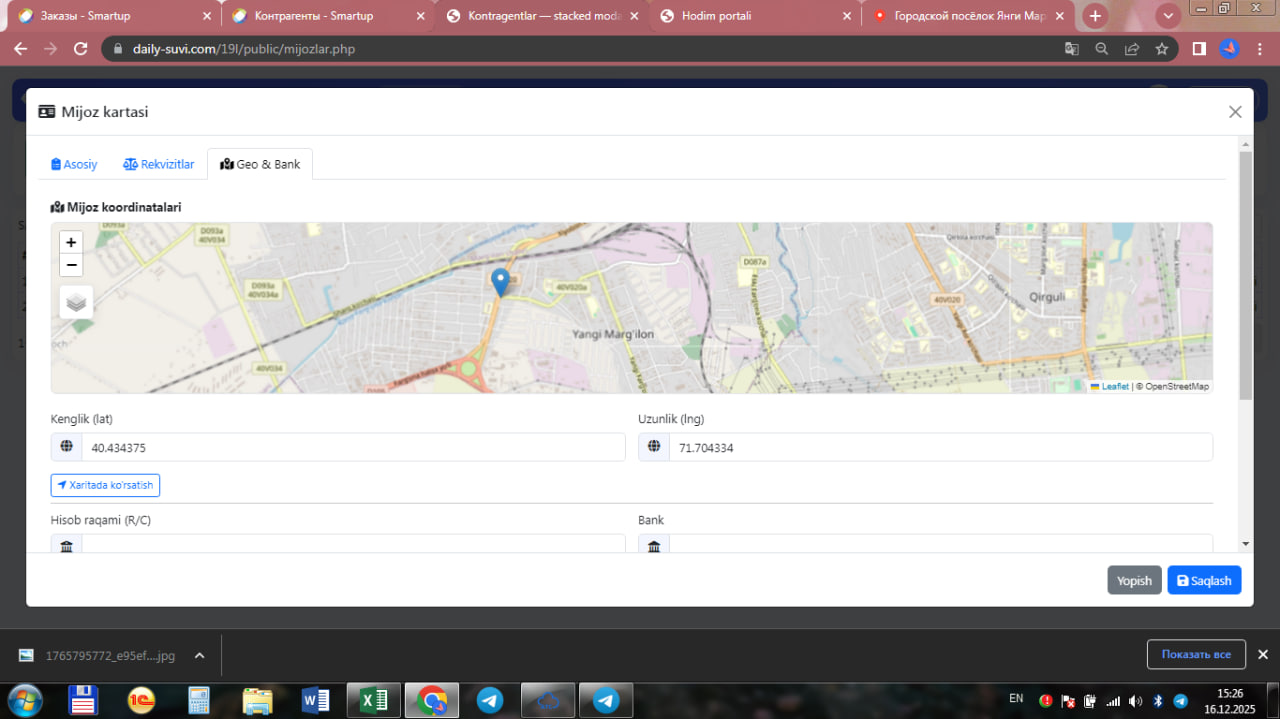Viewport: 1280px width, 719px height.
Task: Zoom in on the map with plus button
Action: click(x=71, y=242)
